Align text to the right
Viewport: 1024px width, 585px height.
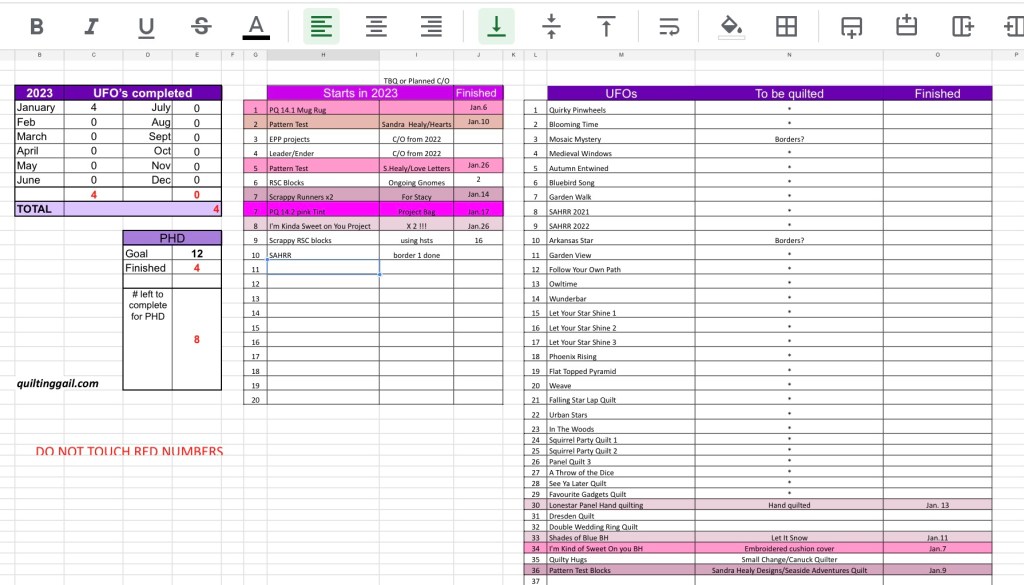[431, 26]
